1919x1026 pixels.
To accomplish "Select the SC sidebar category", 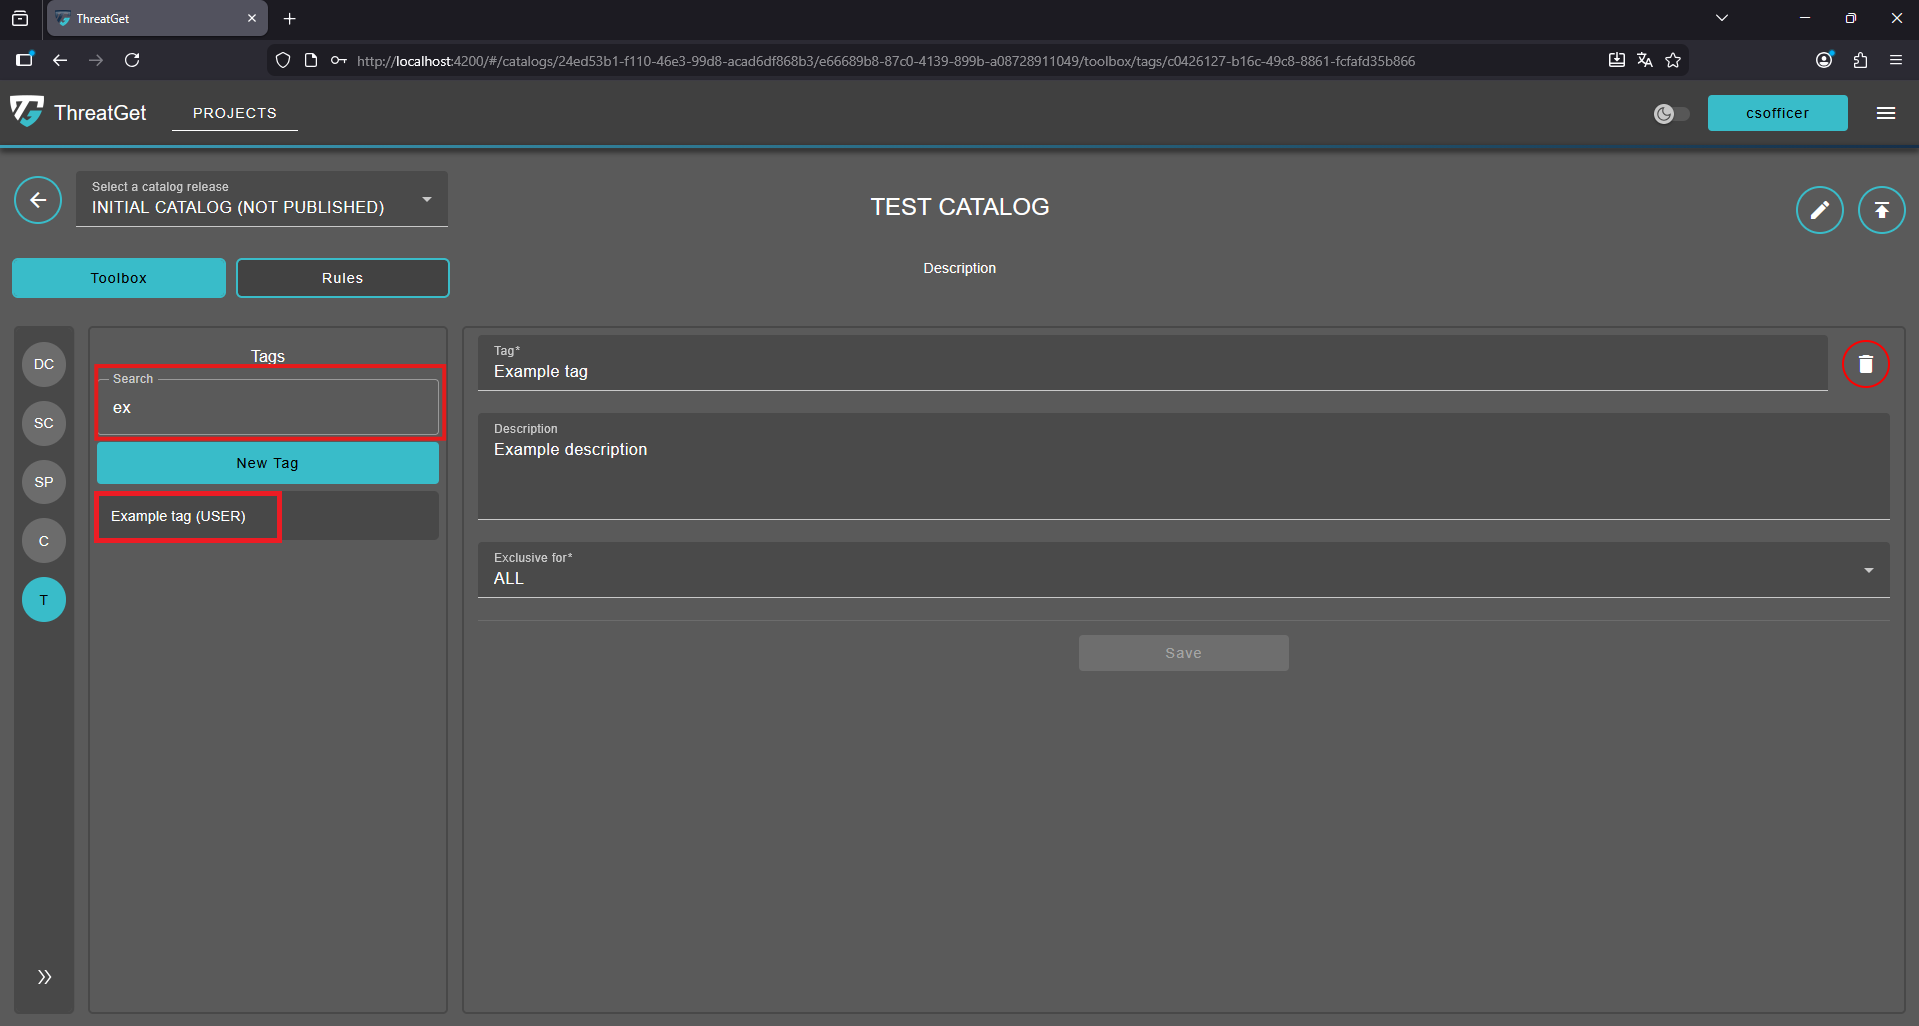I will pyautogui.click(x=44, y=423).
